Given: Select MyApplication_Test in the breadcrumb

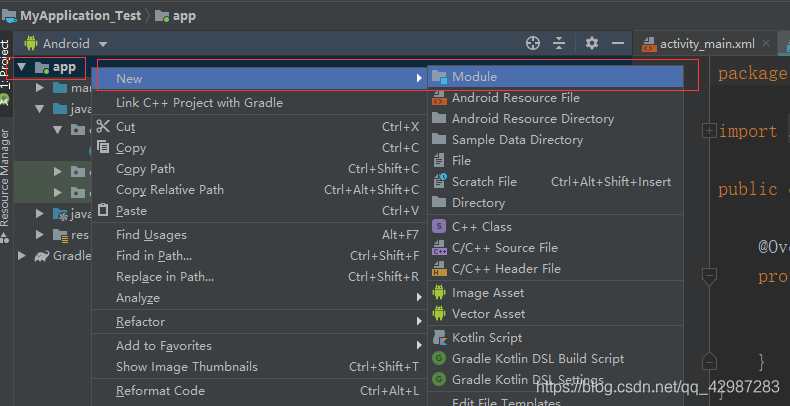Looking at the screenshot, I should click(x=81, y=16).
